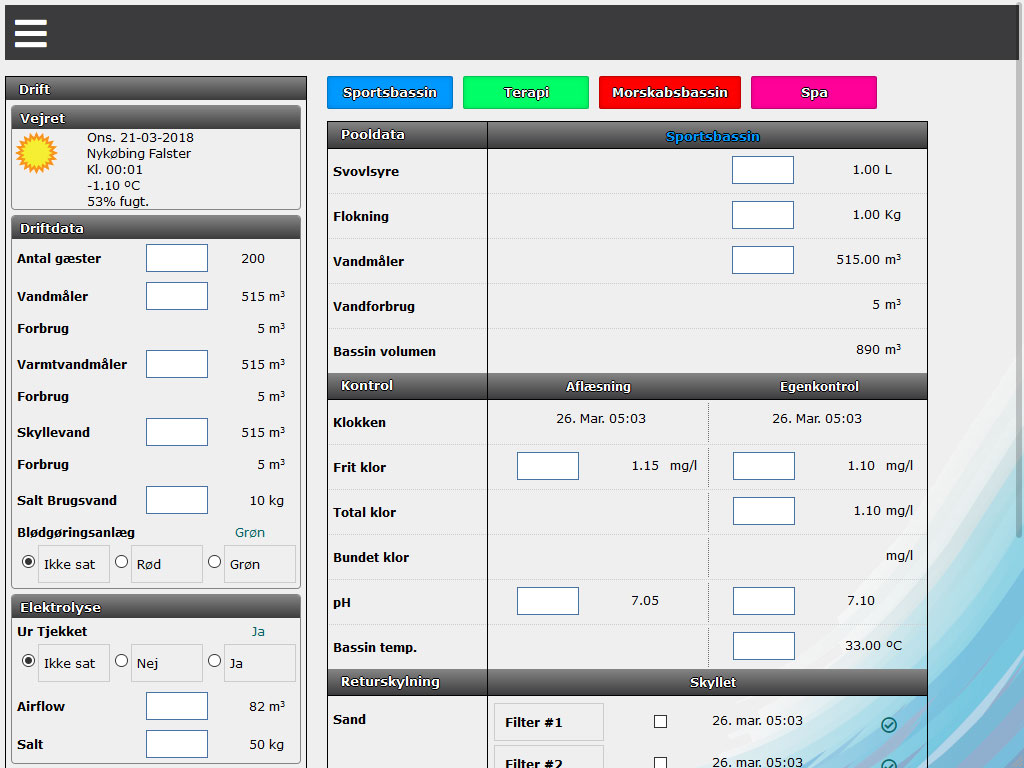This screenshot has height=768, width=1024.
Task: Switch to the Sportsbassin tab
Action: pyautogui.click(x=390, y=93)
